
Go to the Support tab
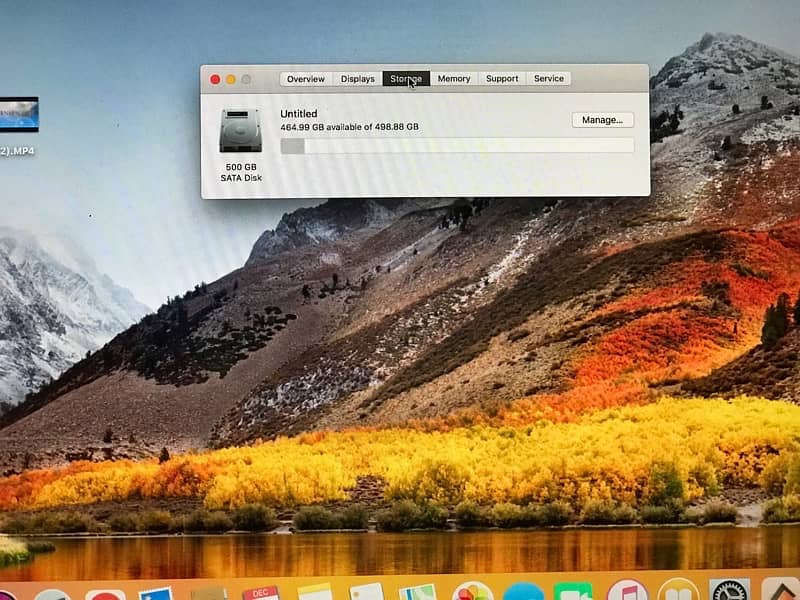coord(502,79)
